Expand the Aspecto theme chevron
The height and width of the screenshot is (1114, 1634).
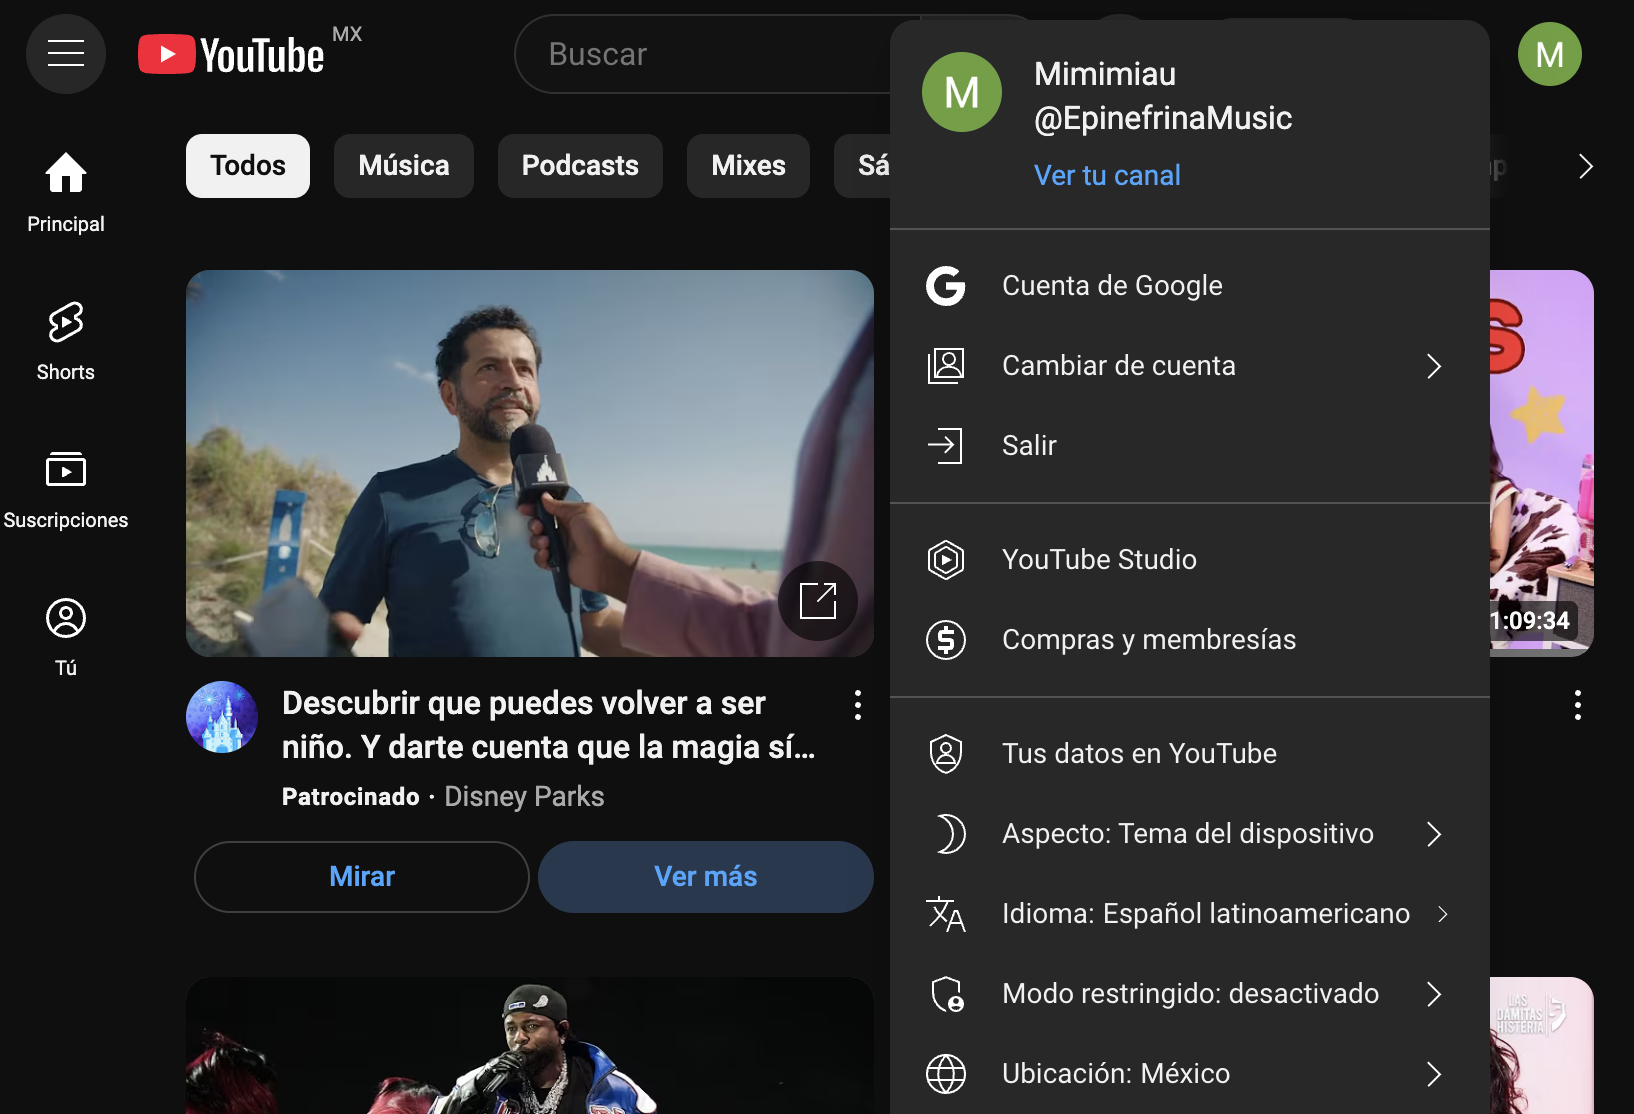1434,834
